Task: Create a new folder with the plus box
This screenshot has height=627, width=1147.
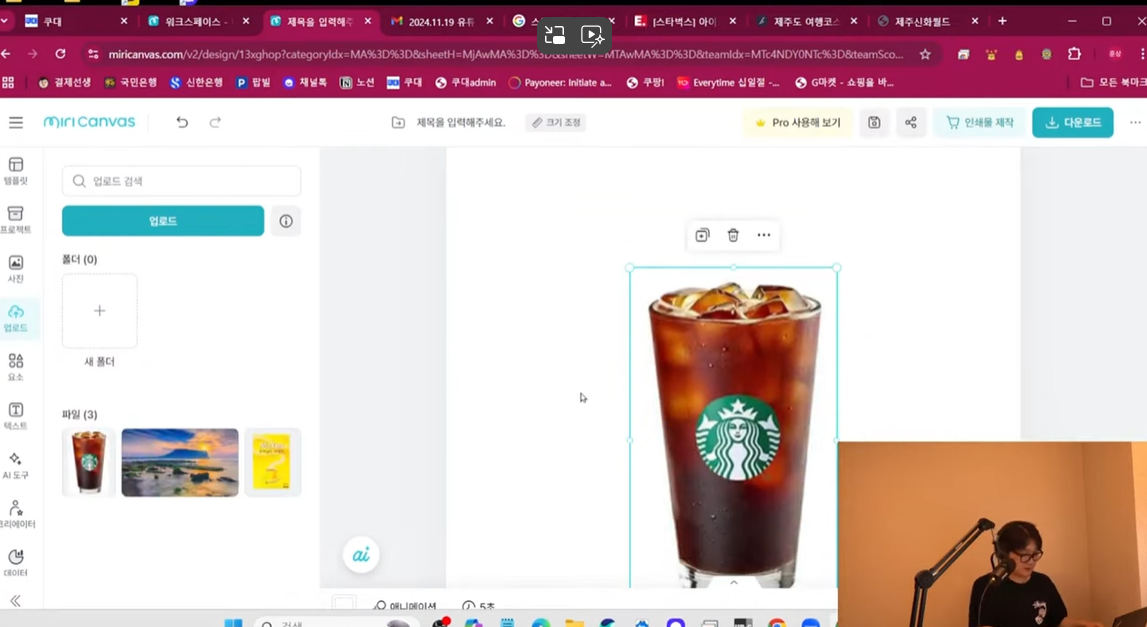Action: (x=99, y=311)
